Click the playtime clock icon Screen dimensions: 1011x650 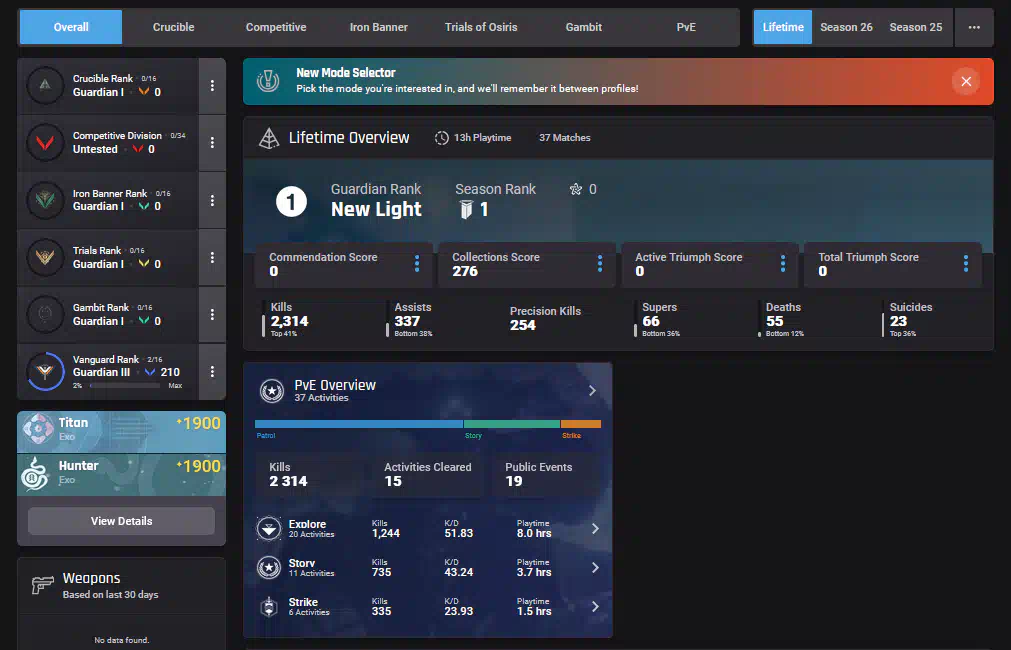coord(442,138)
